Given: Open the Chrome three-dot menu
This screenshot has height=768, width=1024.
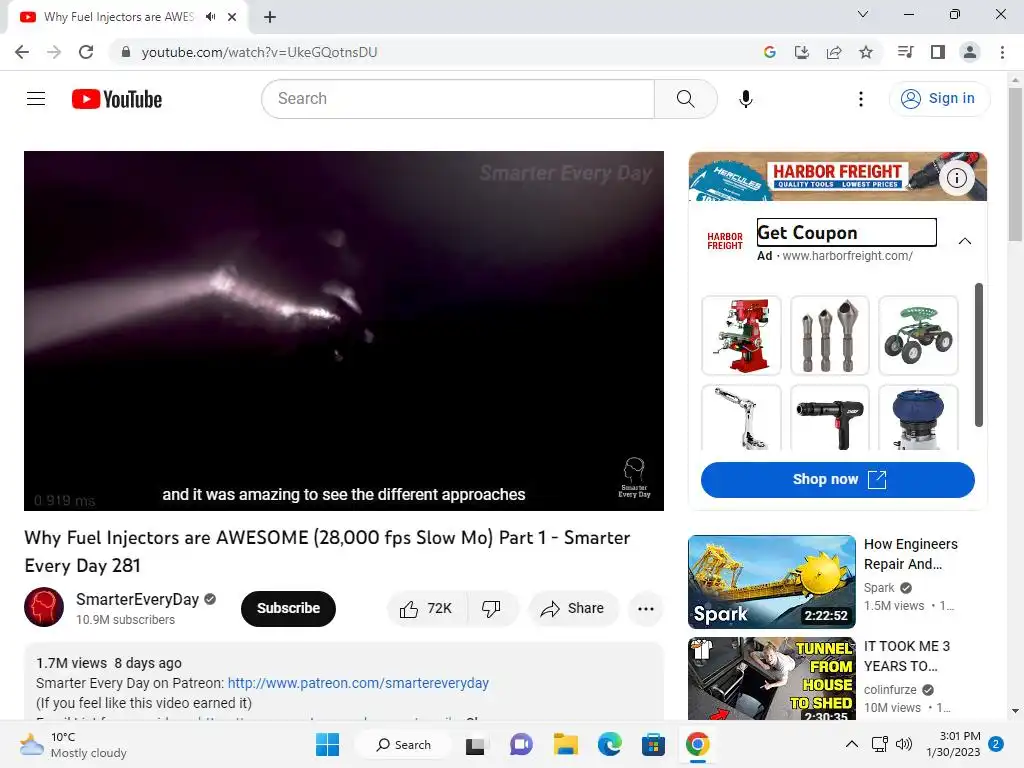Looking at the screenshot, I should click(1002, 52).
